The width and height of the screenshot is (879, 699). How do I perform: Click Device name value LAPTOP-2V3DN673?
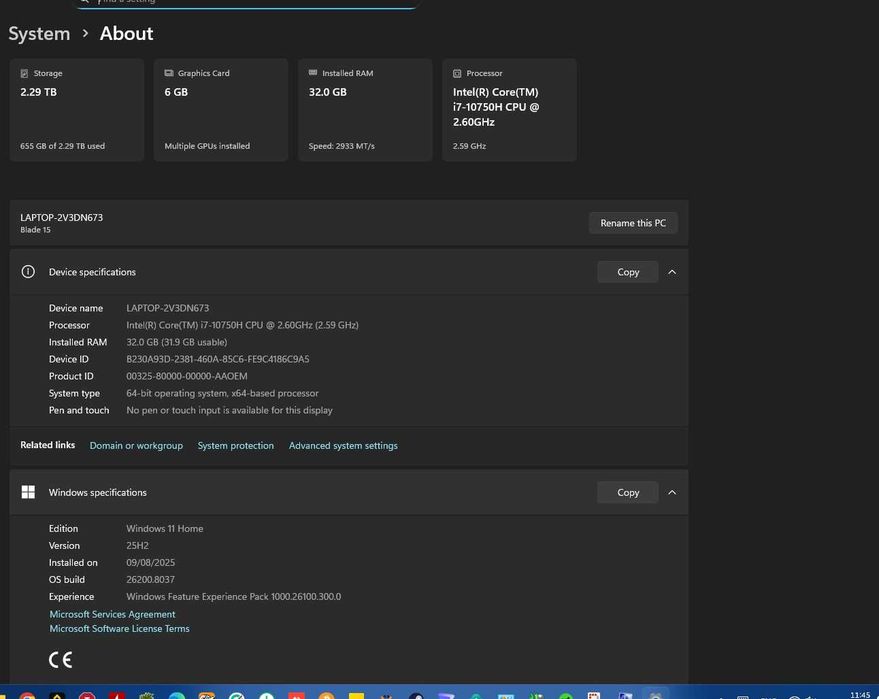(x=168, y=308)
